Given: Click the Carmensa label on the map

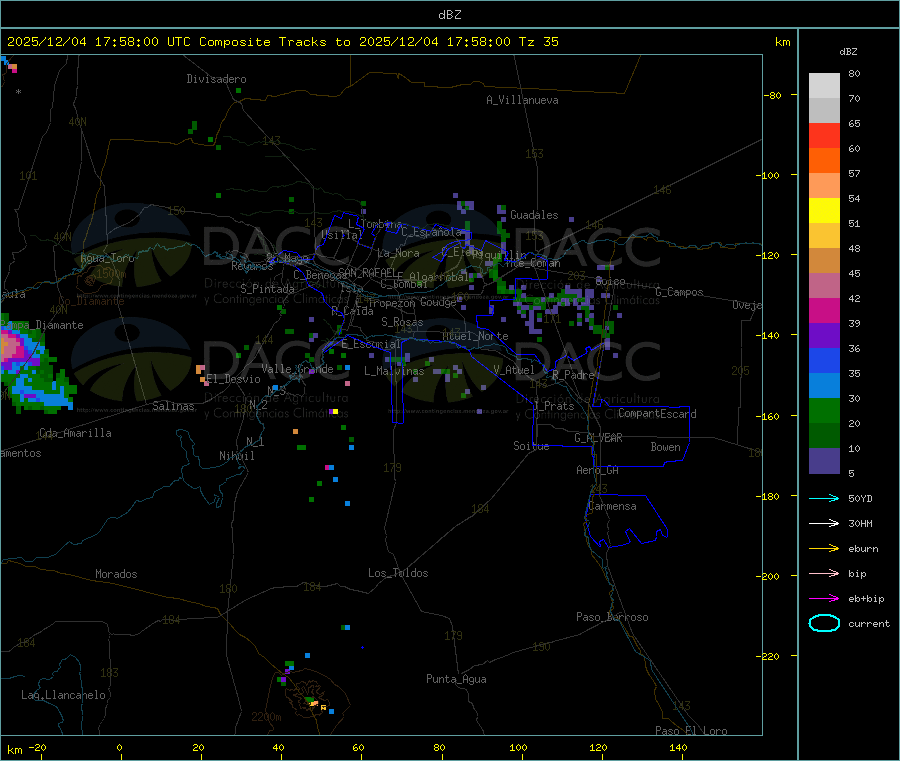Looking at the screenshot, I should click(612, 506).
